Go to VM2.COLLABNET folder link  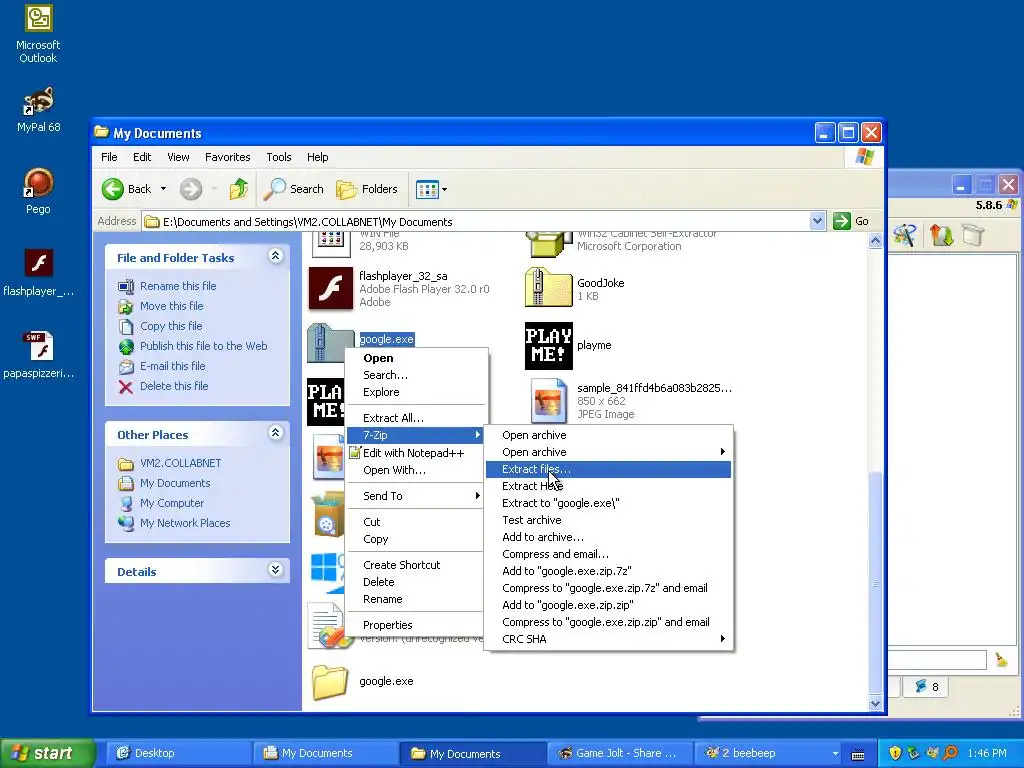point(180,463)
